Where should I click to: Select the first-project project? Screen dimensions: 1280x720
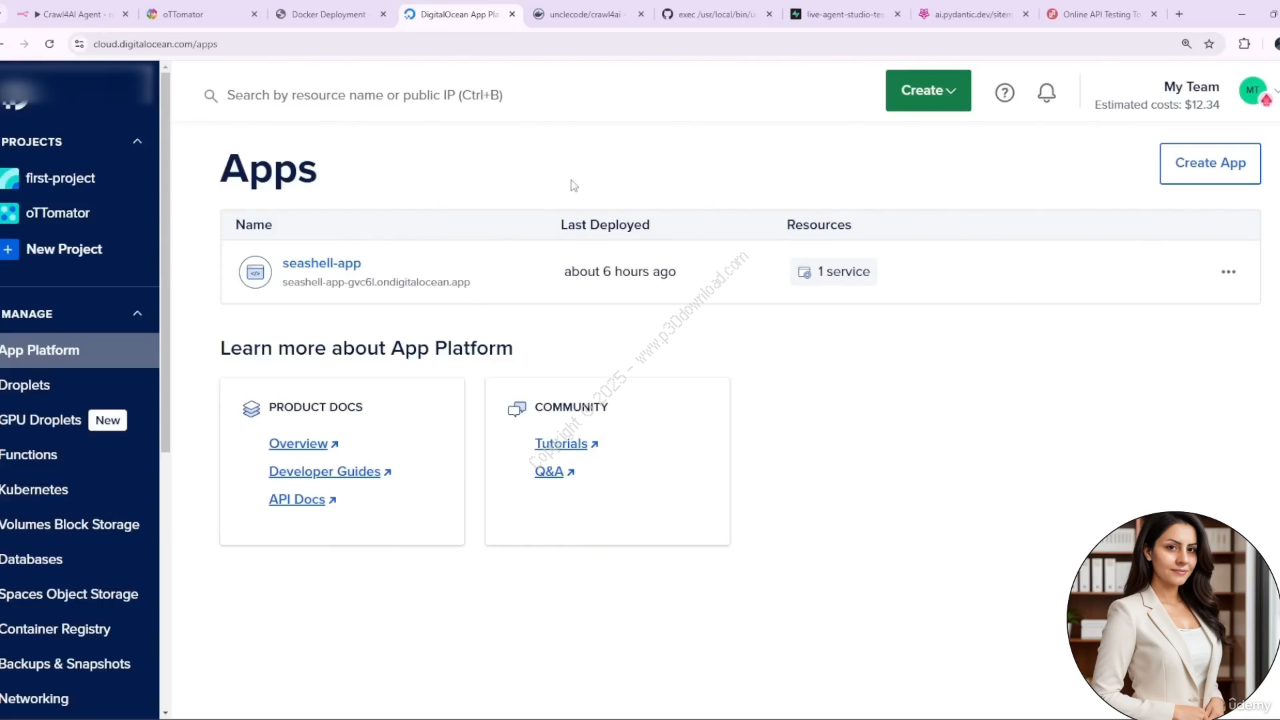pyautogui.click(x=60, y=178)
